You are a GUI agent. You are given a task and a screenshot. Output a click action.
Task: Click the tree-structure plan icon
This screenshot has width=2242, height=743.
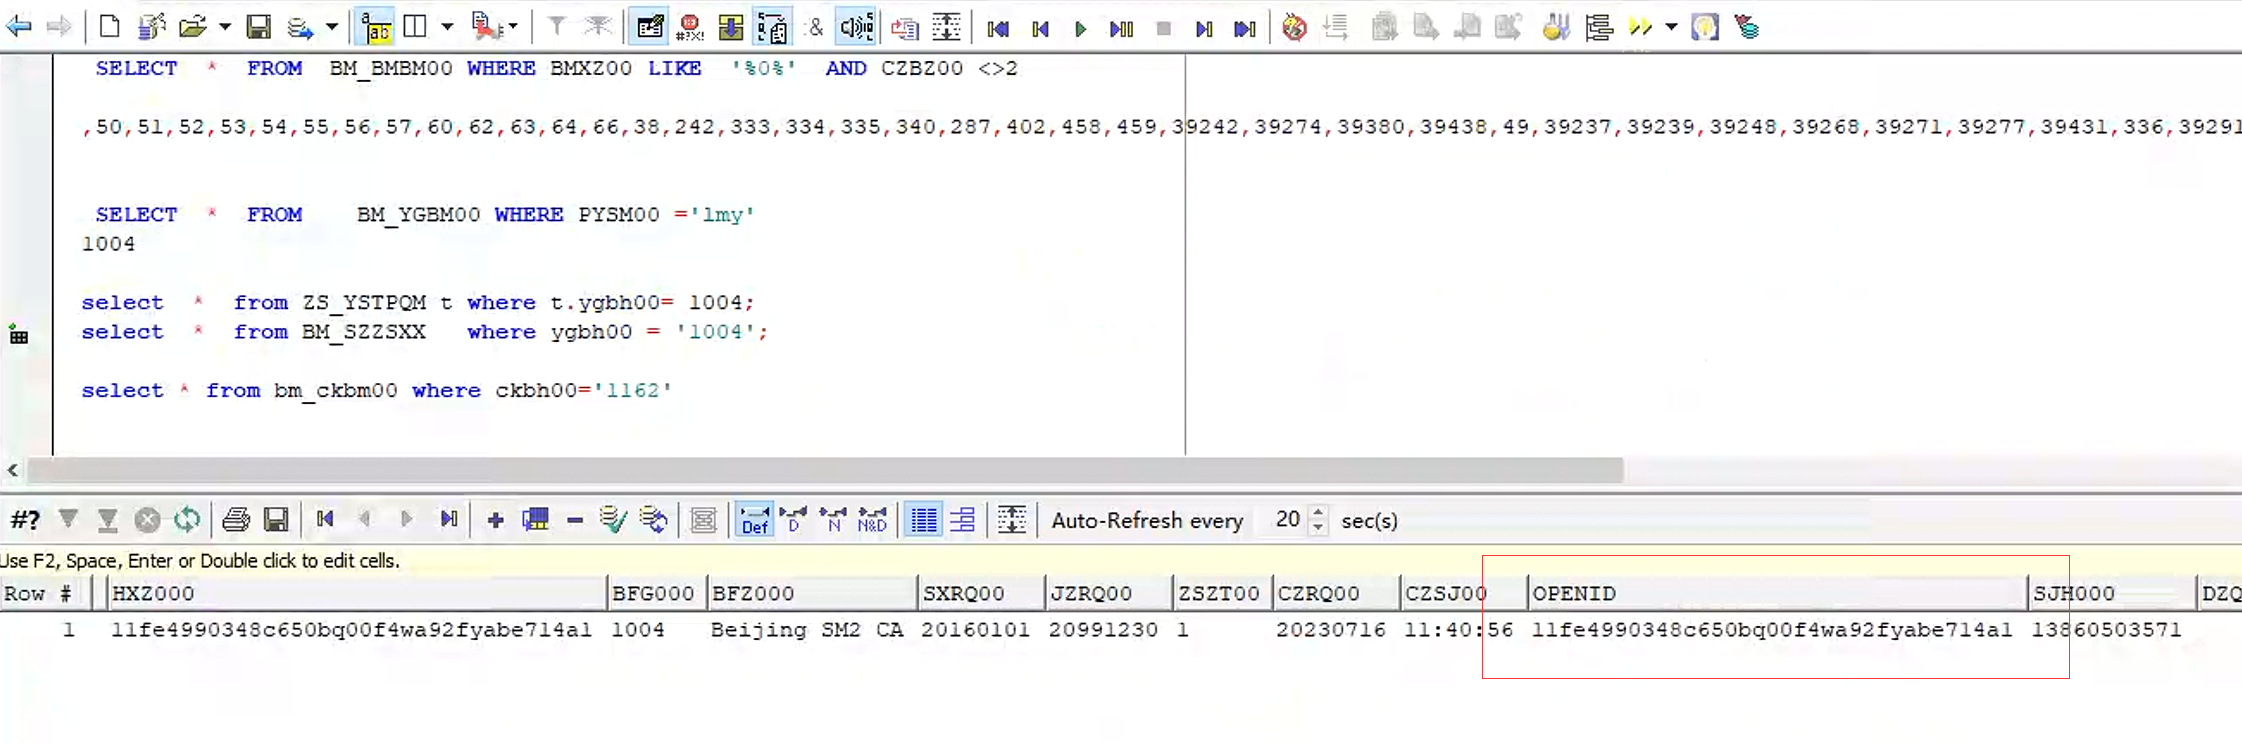[x=1598, y=27]
